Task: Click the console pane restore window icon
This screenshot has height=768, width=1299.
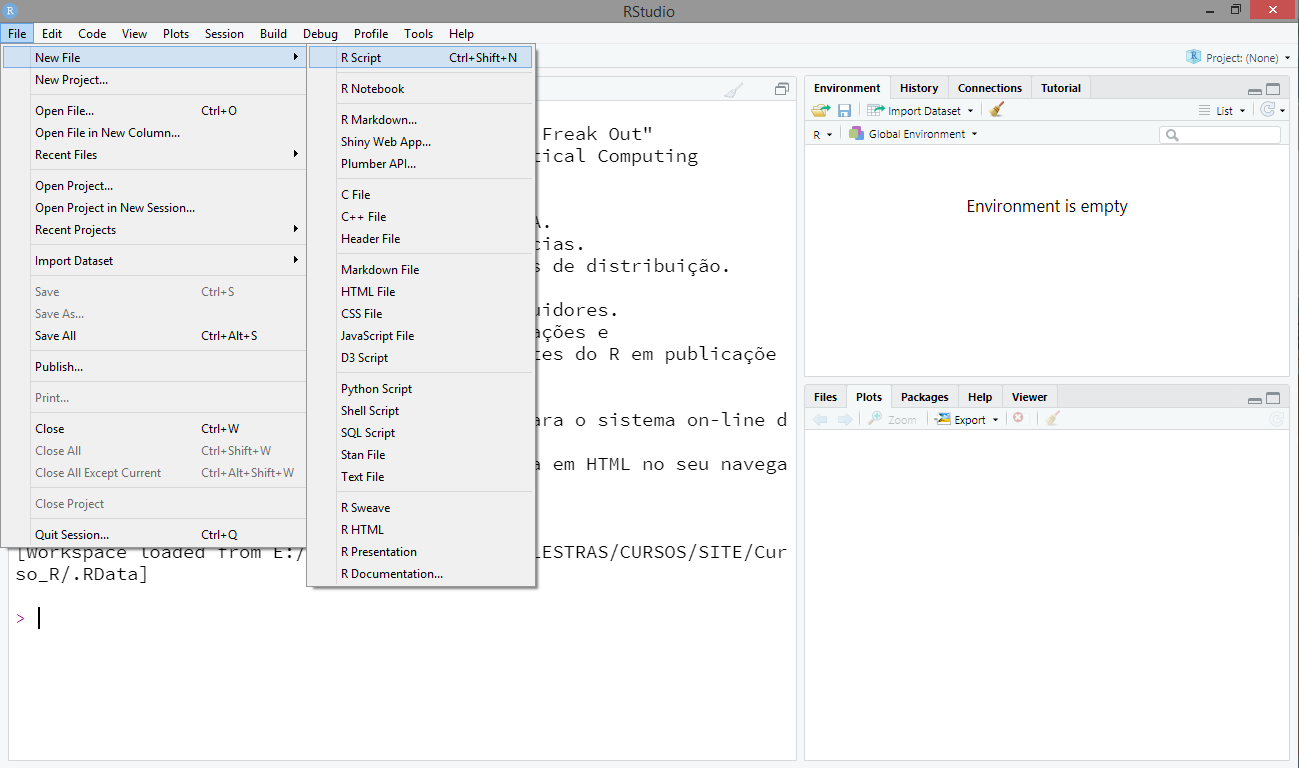Action: tap(782, 89)
